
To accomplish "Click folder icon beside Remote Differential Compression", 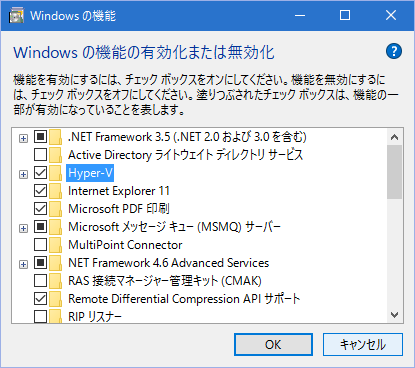I will coord(55,299).
